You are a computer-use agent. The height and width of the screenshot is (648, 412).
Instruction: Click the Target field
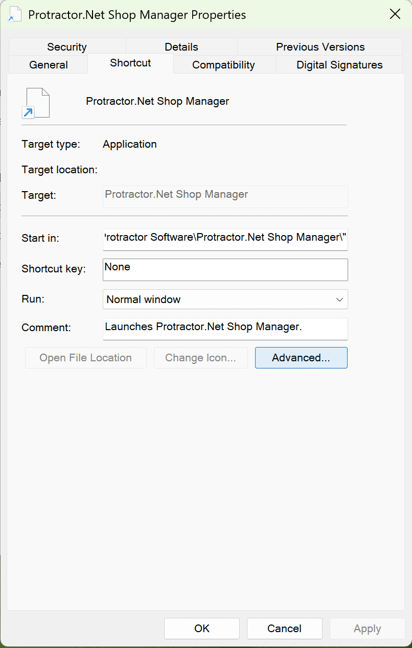[225, 195]
